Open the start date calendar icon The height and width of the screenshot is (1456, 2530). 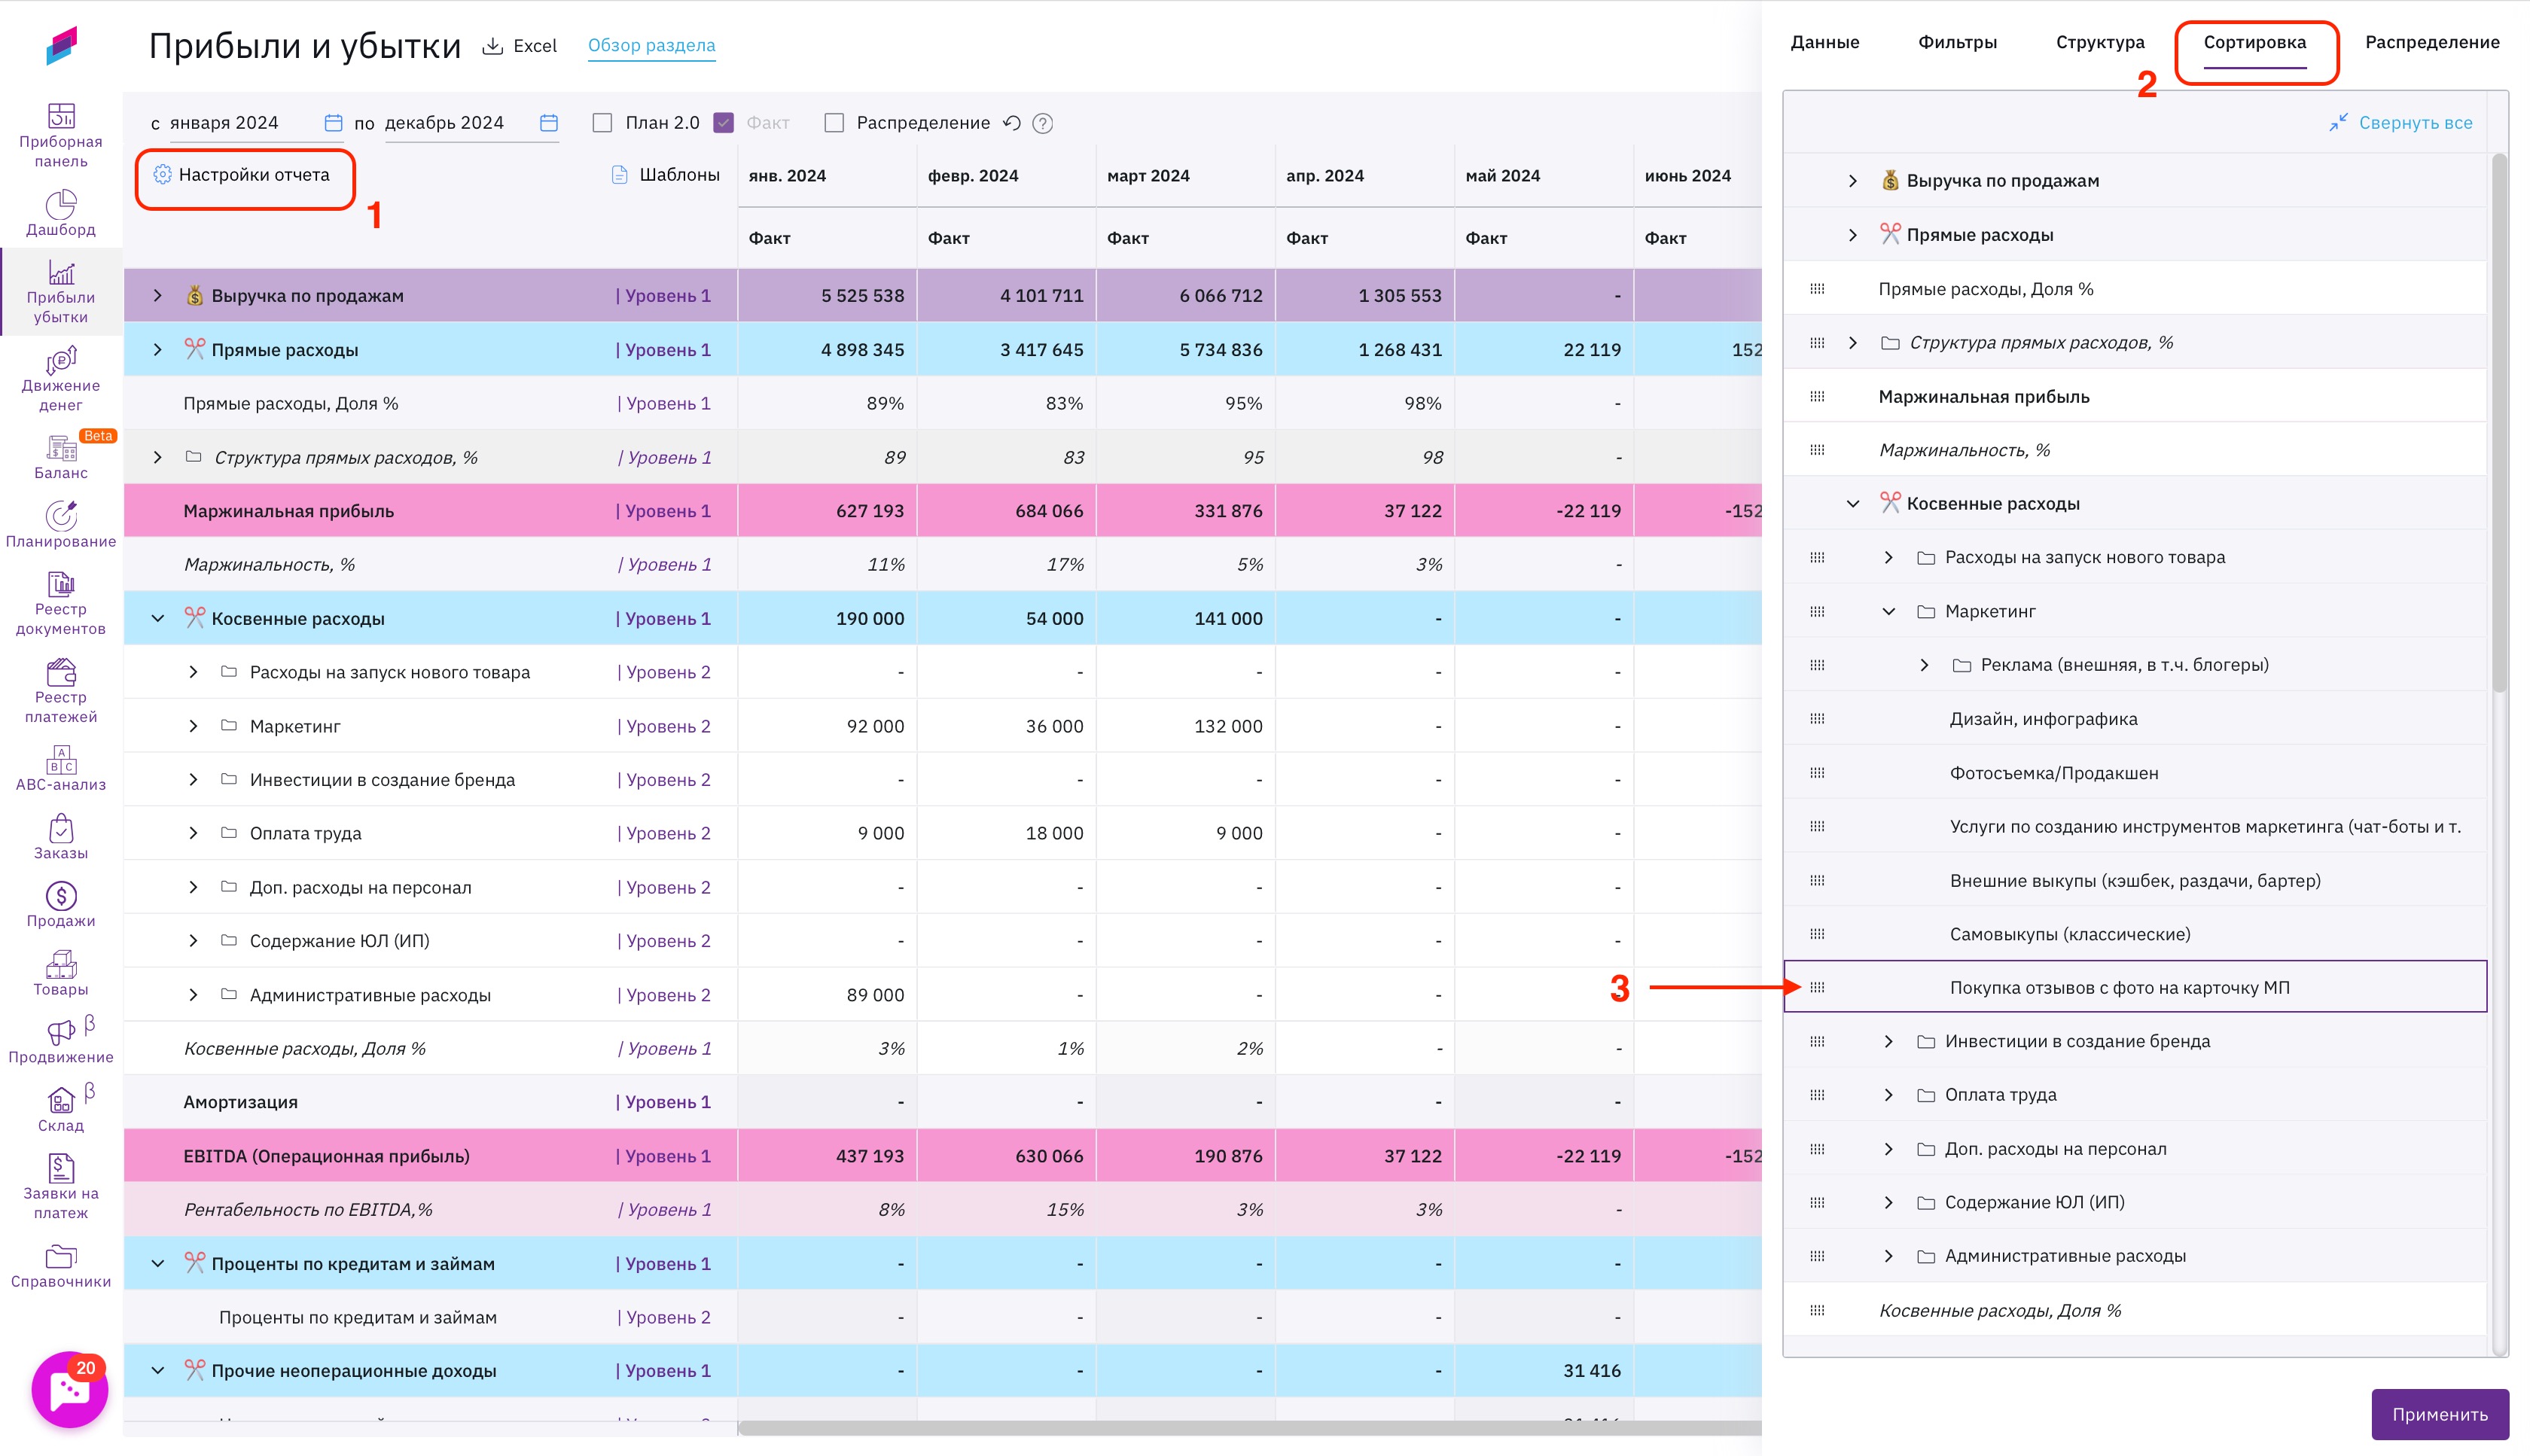pyautogui.click(x=333, y=123)
